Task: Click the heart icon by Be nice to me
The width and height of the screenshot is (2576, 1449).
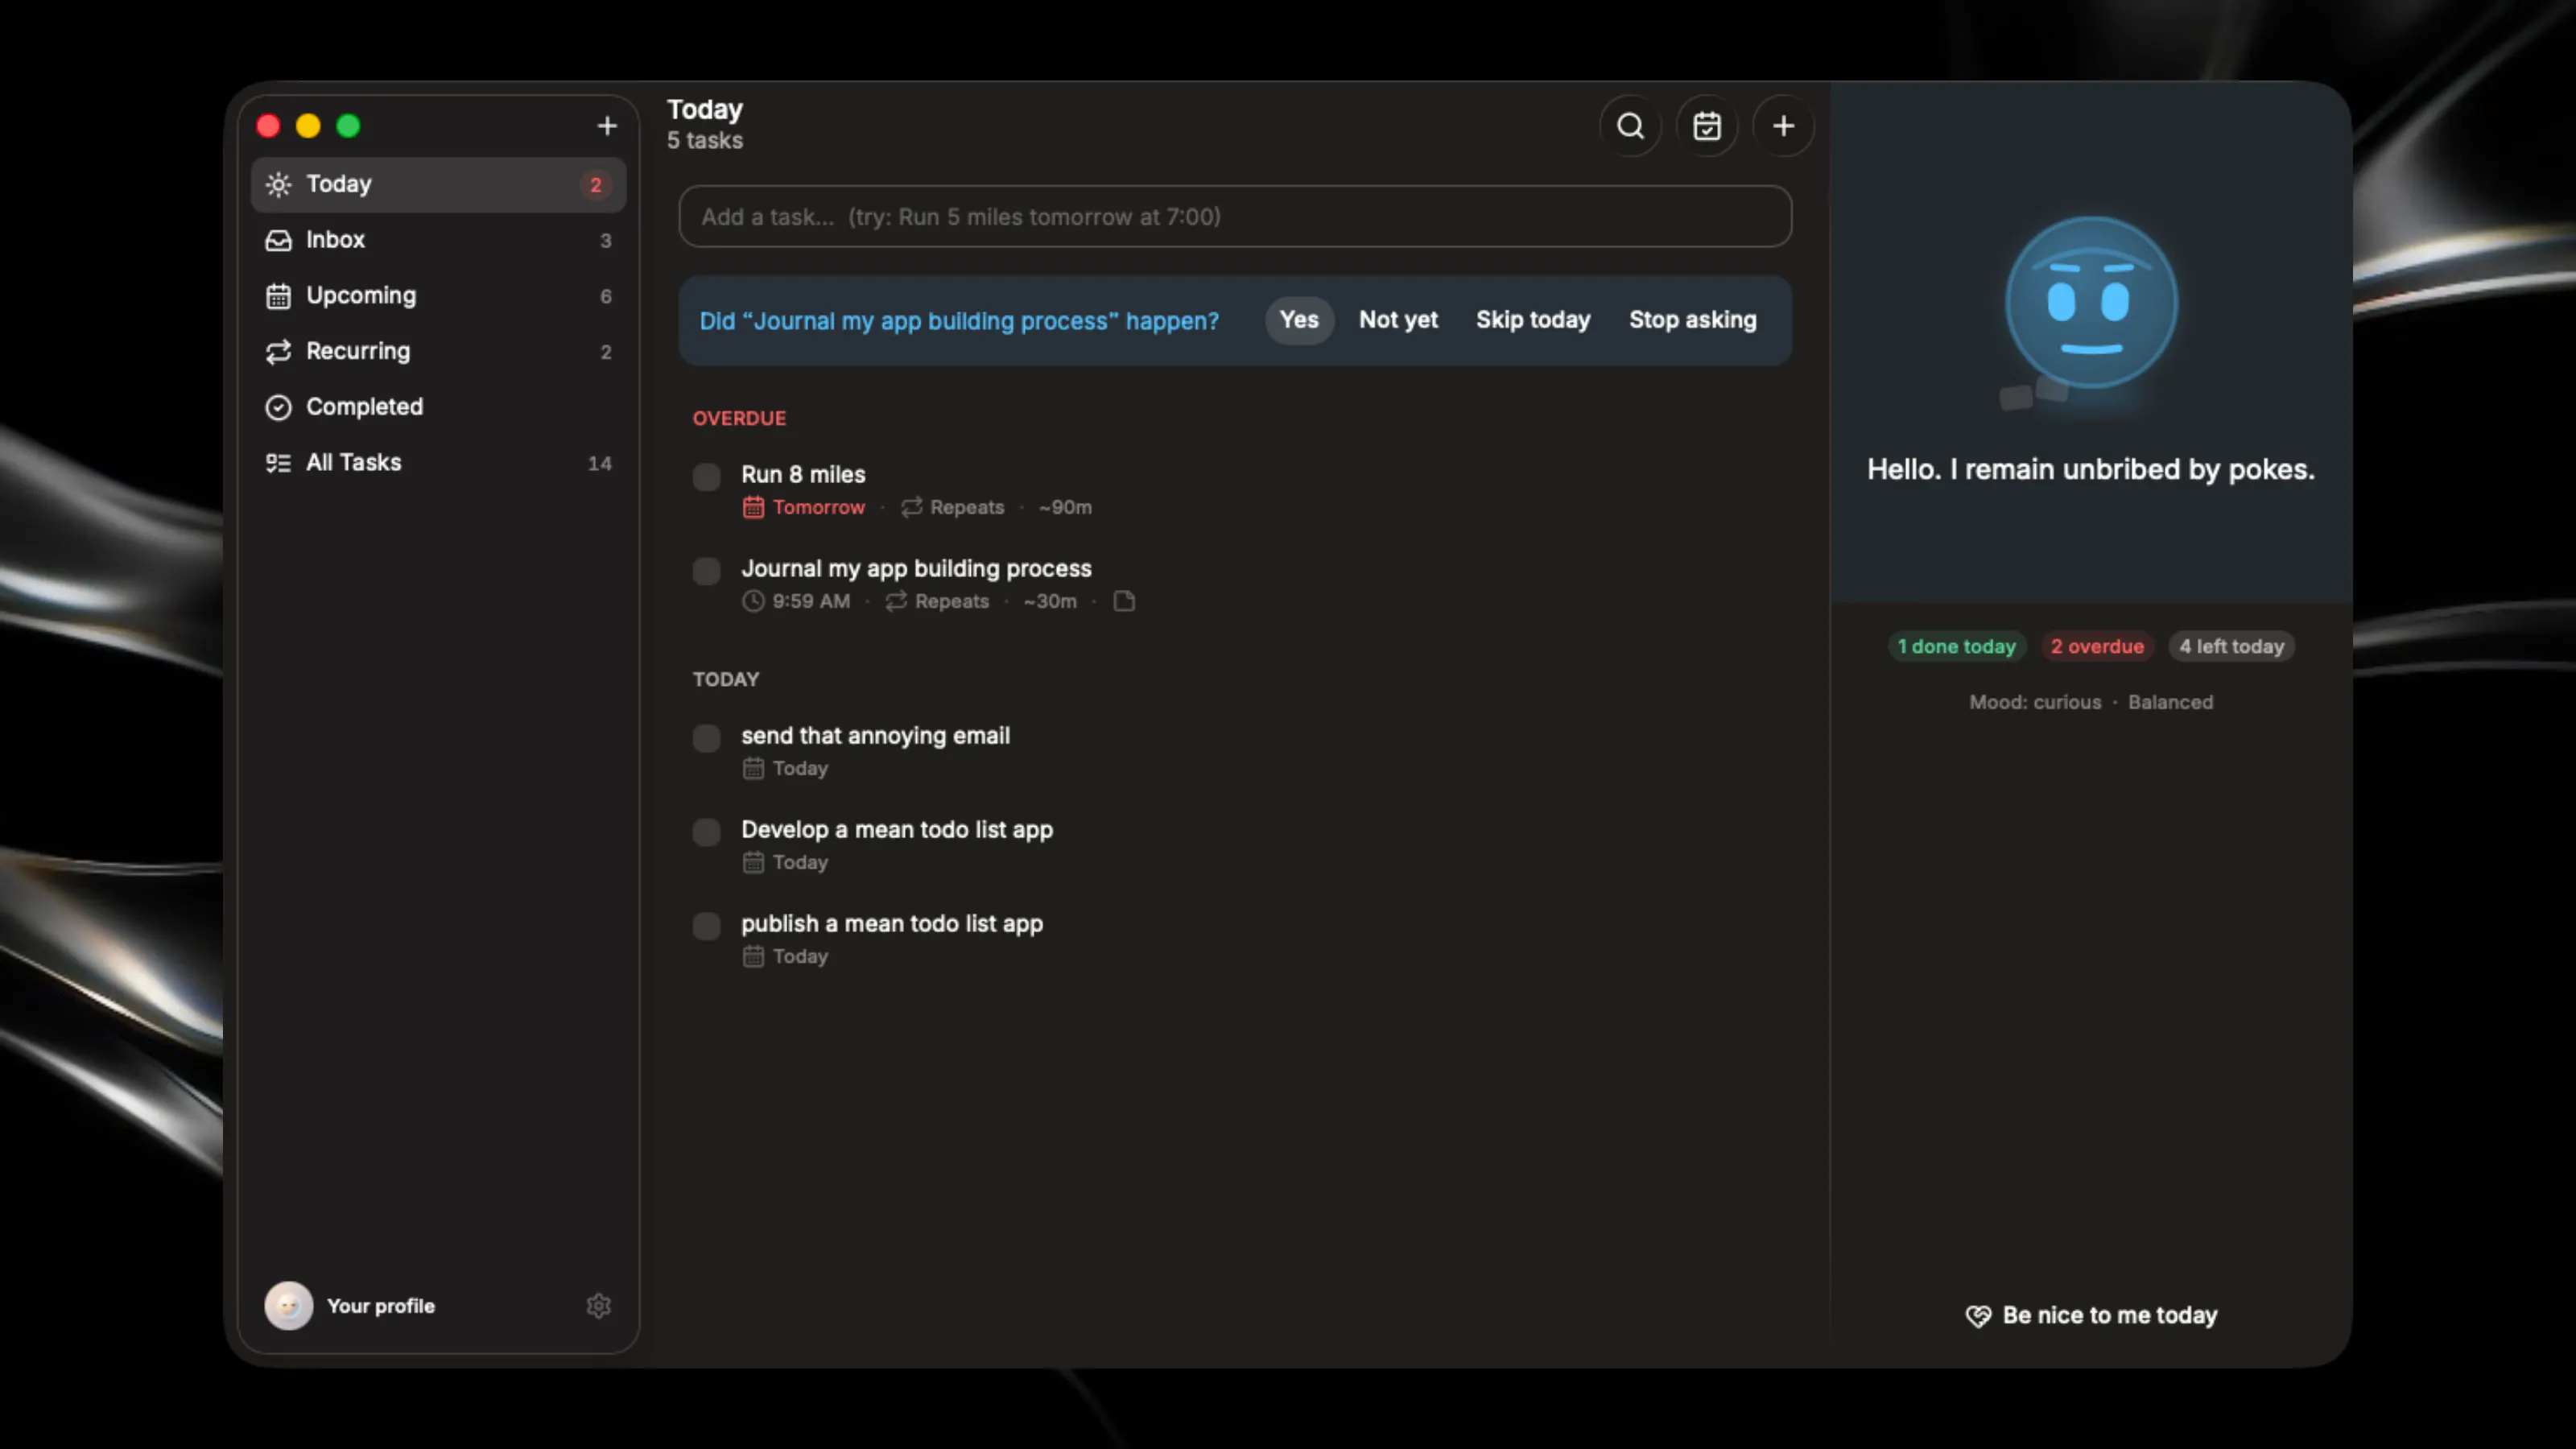Action: [1978, 1316]
